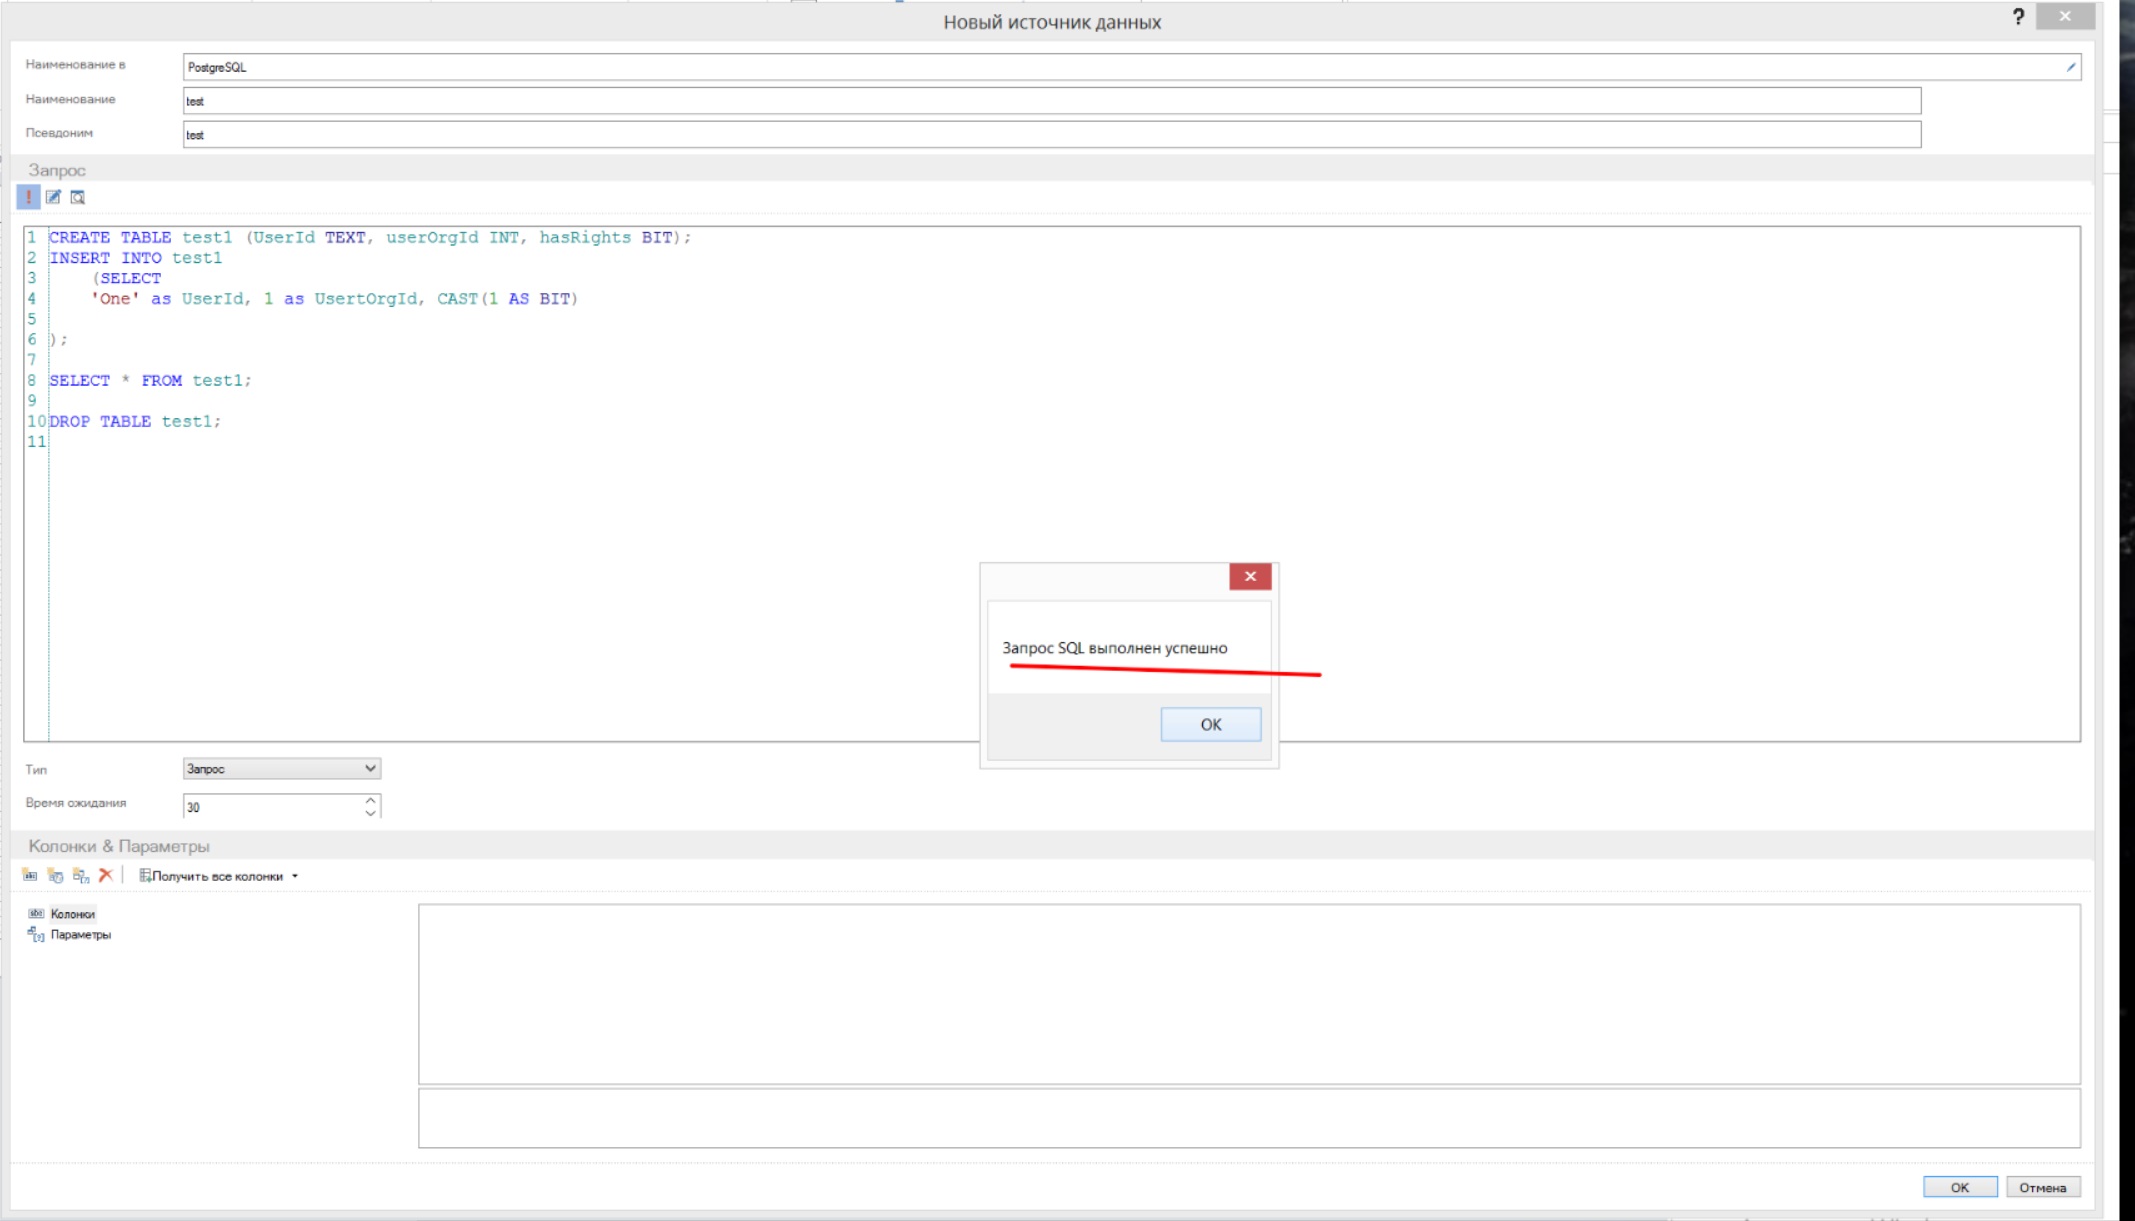Select the Параметры tree item
The height and width of the screenshot is (1221, 2135).
coord(80,934)
